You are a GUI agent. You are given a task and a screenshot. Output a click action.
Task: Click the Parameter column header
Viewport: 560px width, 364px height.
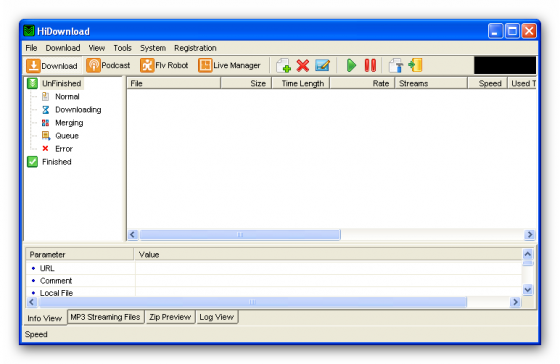80,254
